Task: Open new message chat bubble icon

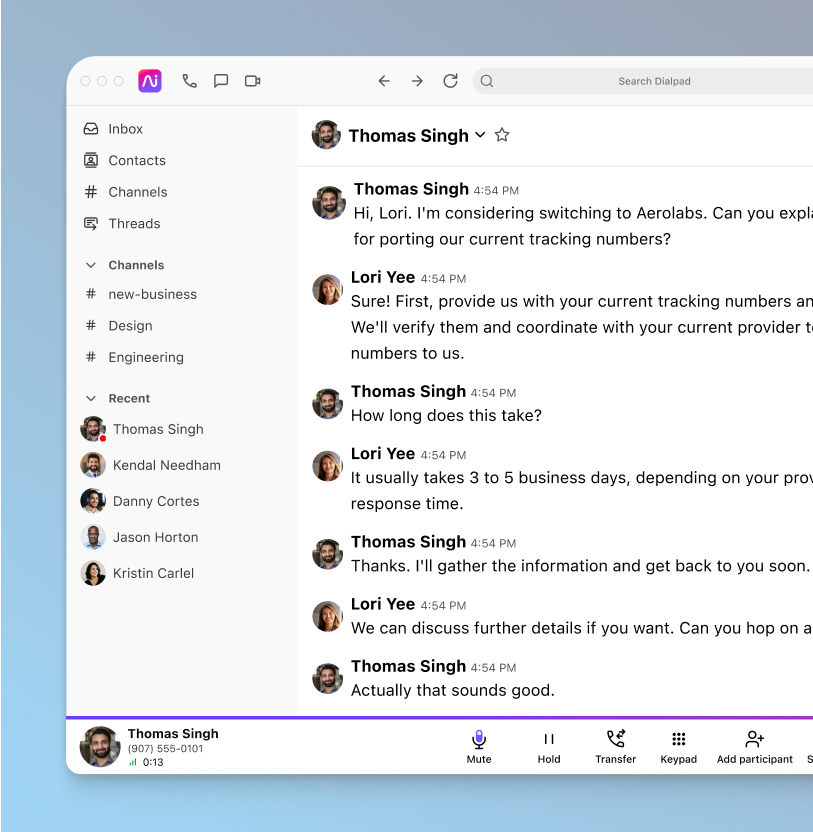Action: [x=221, y=81]
